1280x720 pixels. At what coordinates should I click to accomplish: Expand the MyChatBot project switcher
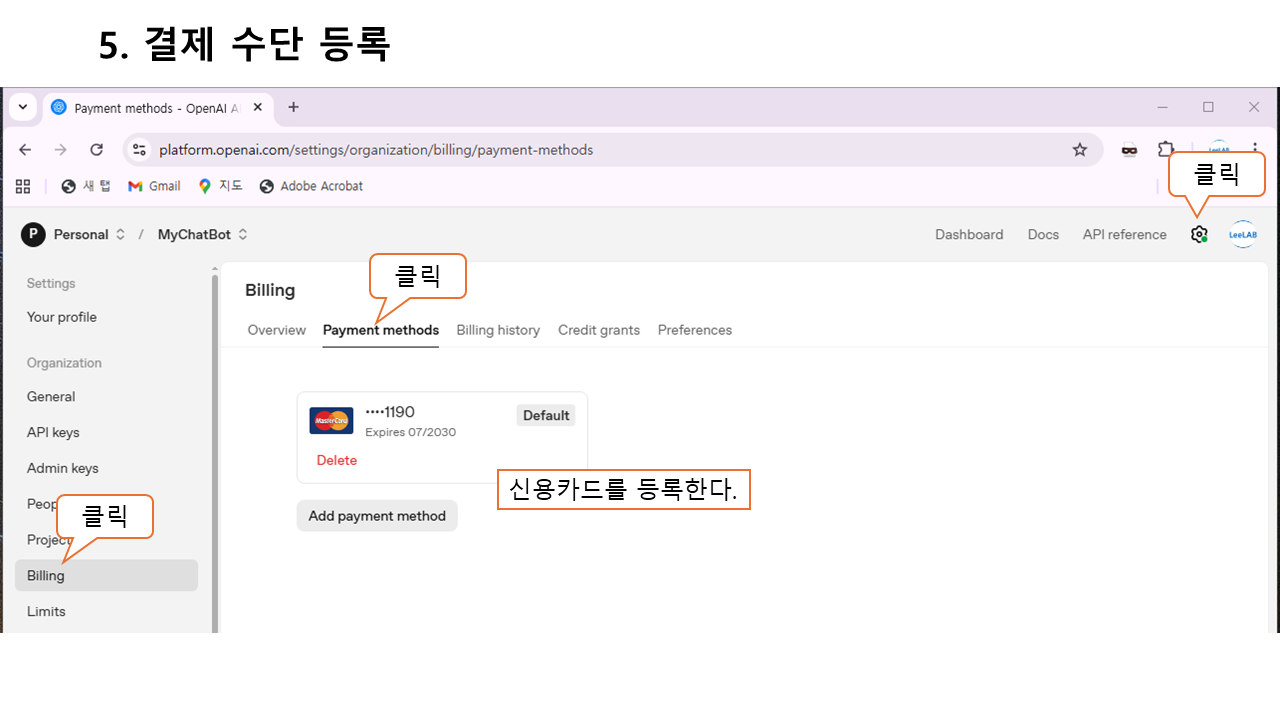click(203, 234)
